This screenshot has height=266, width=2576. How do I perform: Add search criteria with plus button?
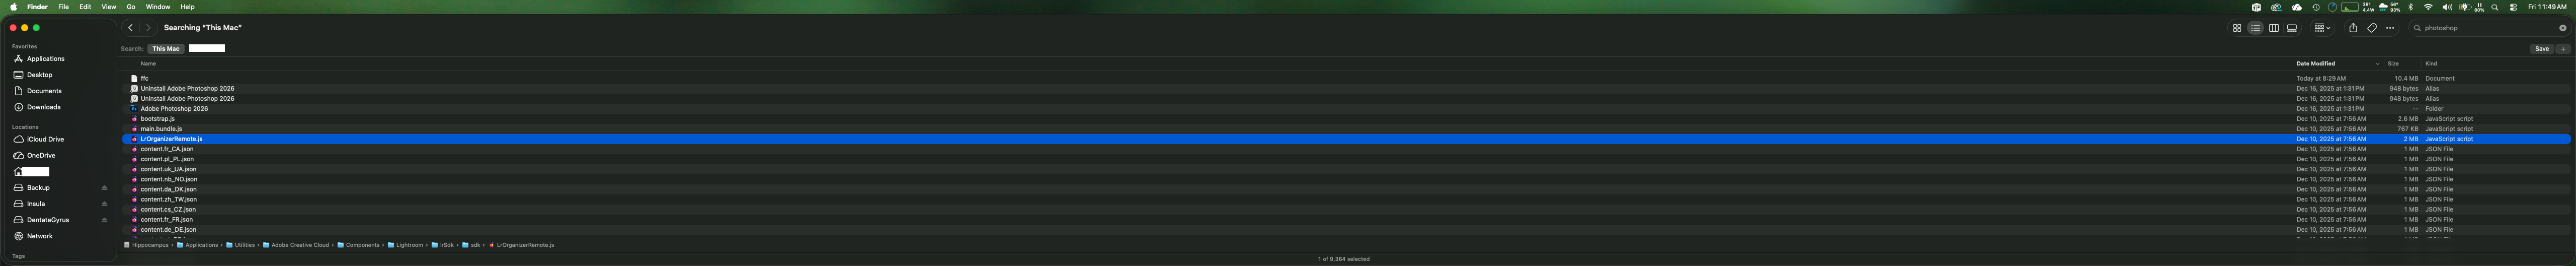click(x=2563, y=48)
